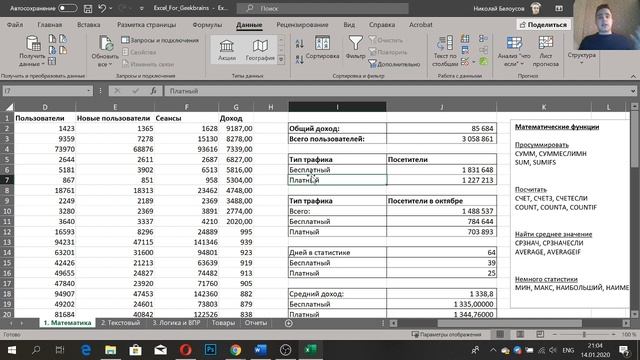
Task: Open Анализ что если dropdown
Action: pos(514,51)
